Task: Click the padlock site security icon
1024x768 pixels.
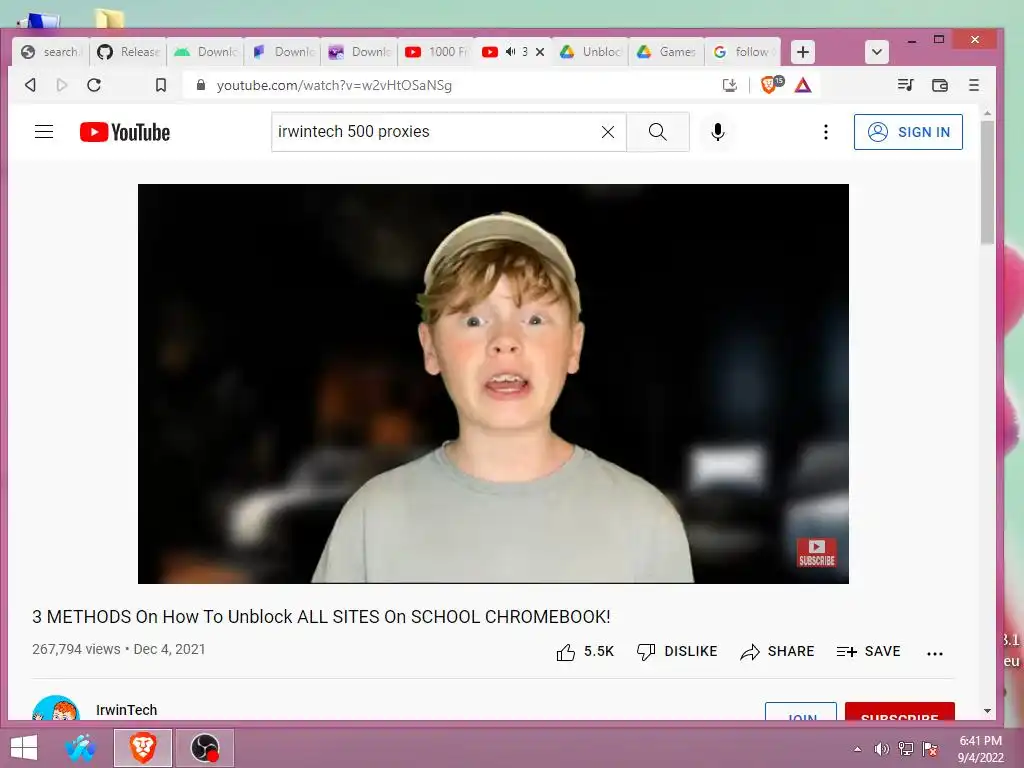Action: click(x=201, y=85)
